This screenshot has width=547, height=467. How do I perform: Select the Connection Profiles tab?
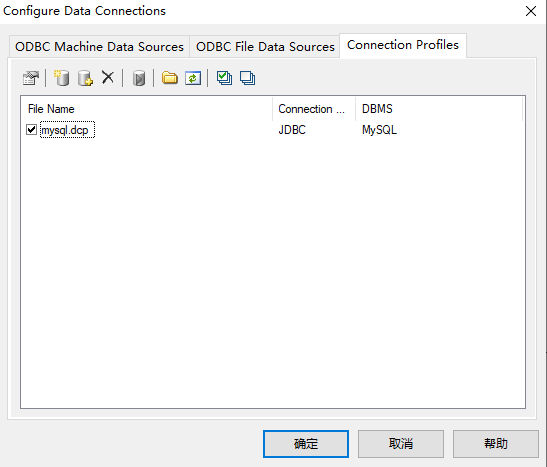click(403, 45)
